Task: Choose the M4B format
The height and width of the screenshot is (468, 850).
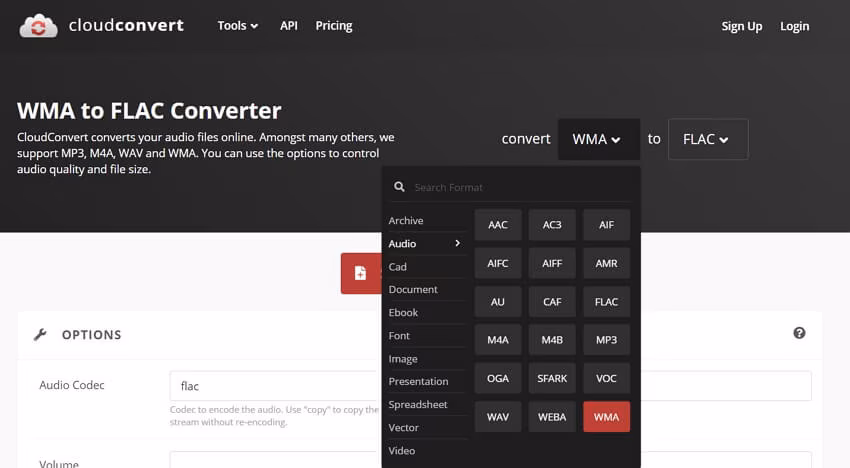Action: [552, 340]
